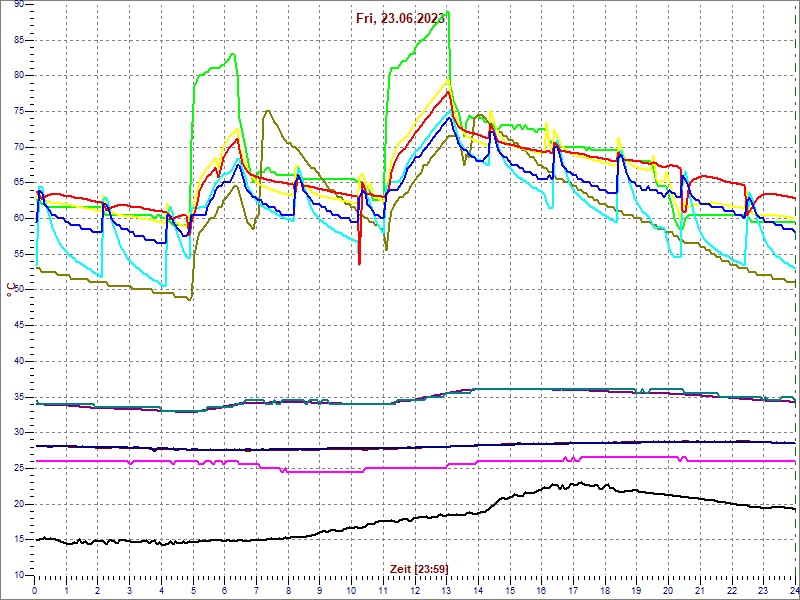The width and height of the screenshot is (800, 600).
Task: Select the 90 label on temperature axis
Action: pyautogui.click(x=19, y=4)
